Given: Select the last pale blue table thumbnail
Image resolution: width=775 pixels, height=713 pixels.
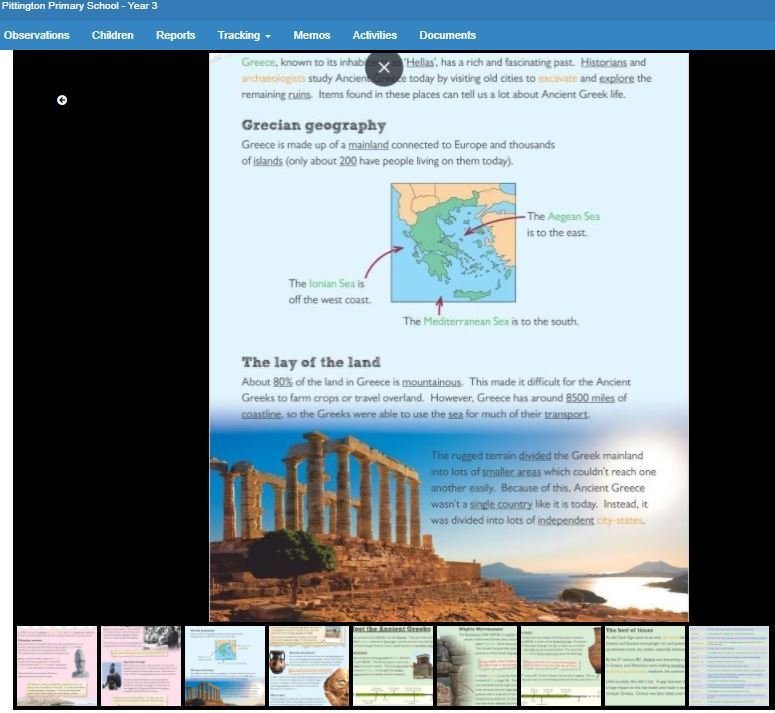Looking at the screenshot, I should pos(729,666).
